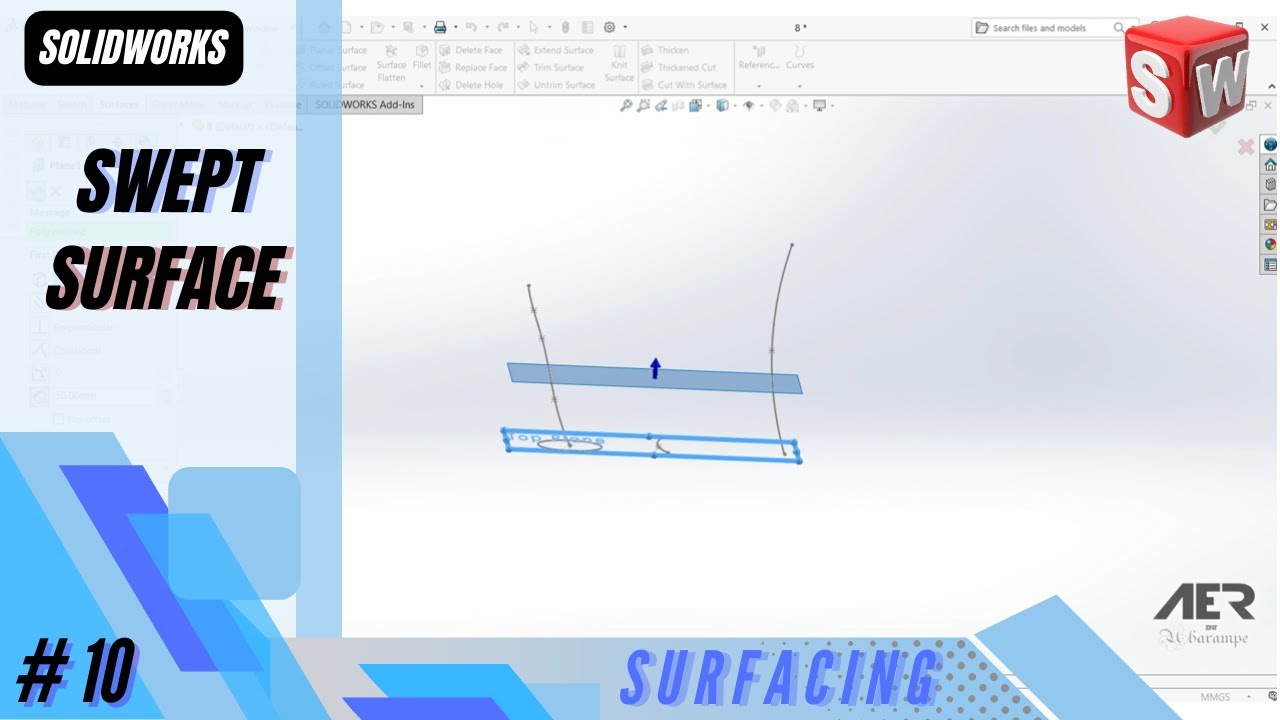The width and height of the screenshot is (1280, 720).
Task: Click the Previous View icon
Action: tap(660, 105)
